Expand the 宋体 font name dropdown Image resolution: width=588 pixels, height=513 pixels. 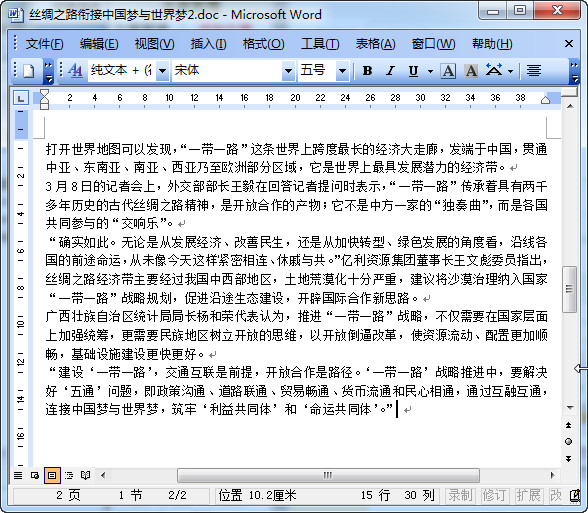(288, 71)
